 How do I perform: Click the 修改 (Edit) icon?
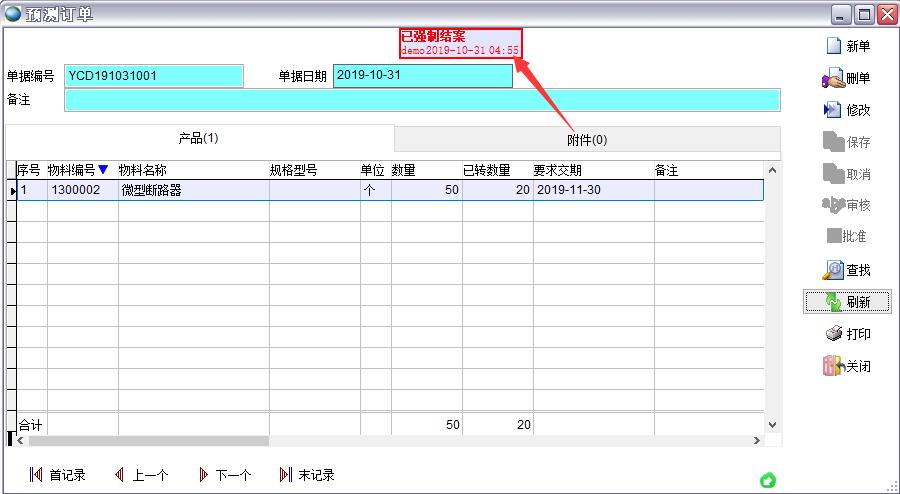pyautogui.click(x=833, y=110)
